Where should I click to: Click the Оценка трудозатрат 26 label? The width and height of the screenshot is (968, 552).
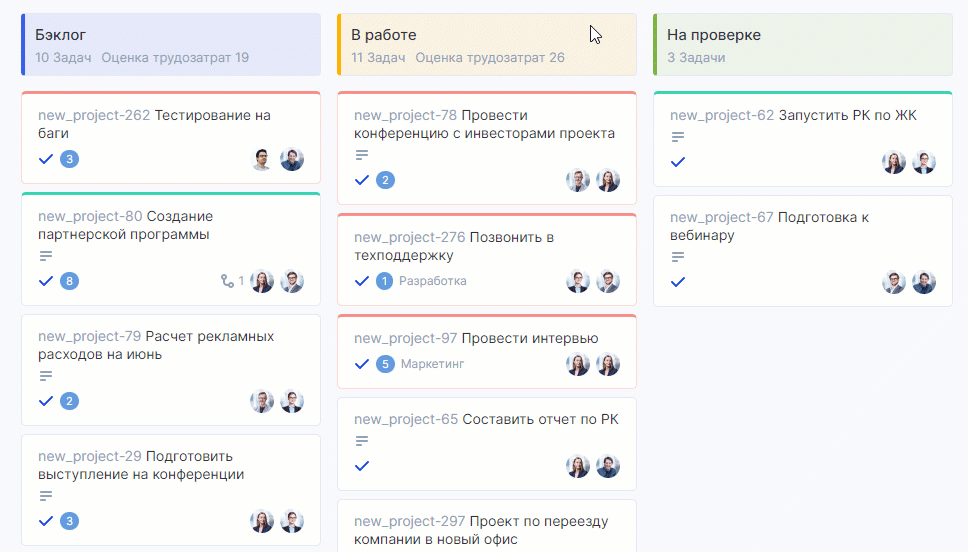490,58
